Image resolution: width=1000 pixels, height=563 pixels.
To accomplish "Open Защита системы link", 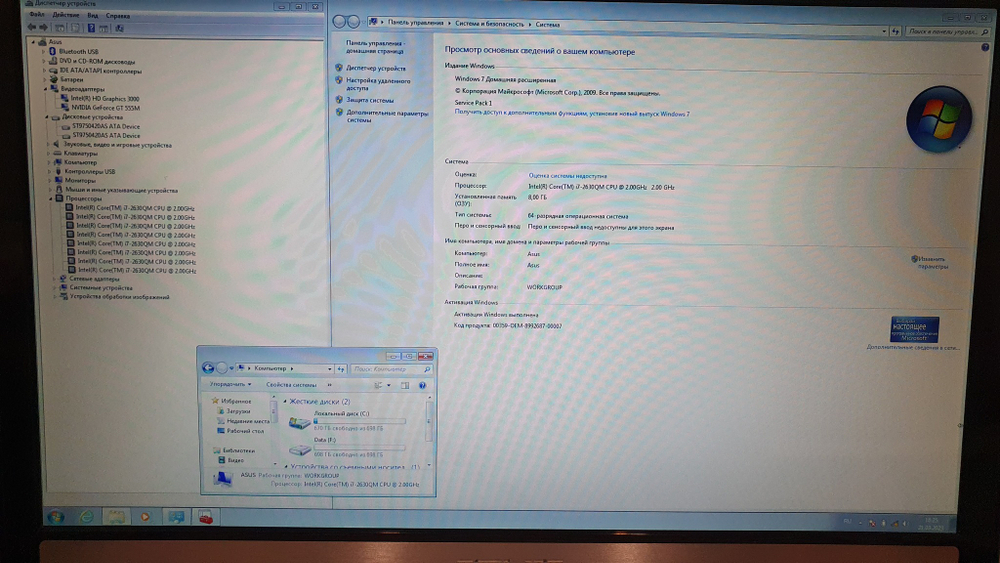I will pyautogui.click(x=370, y=100).
